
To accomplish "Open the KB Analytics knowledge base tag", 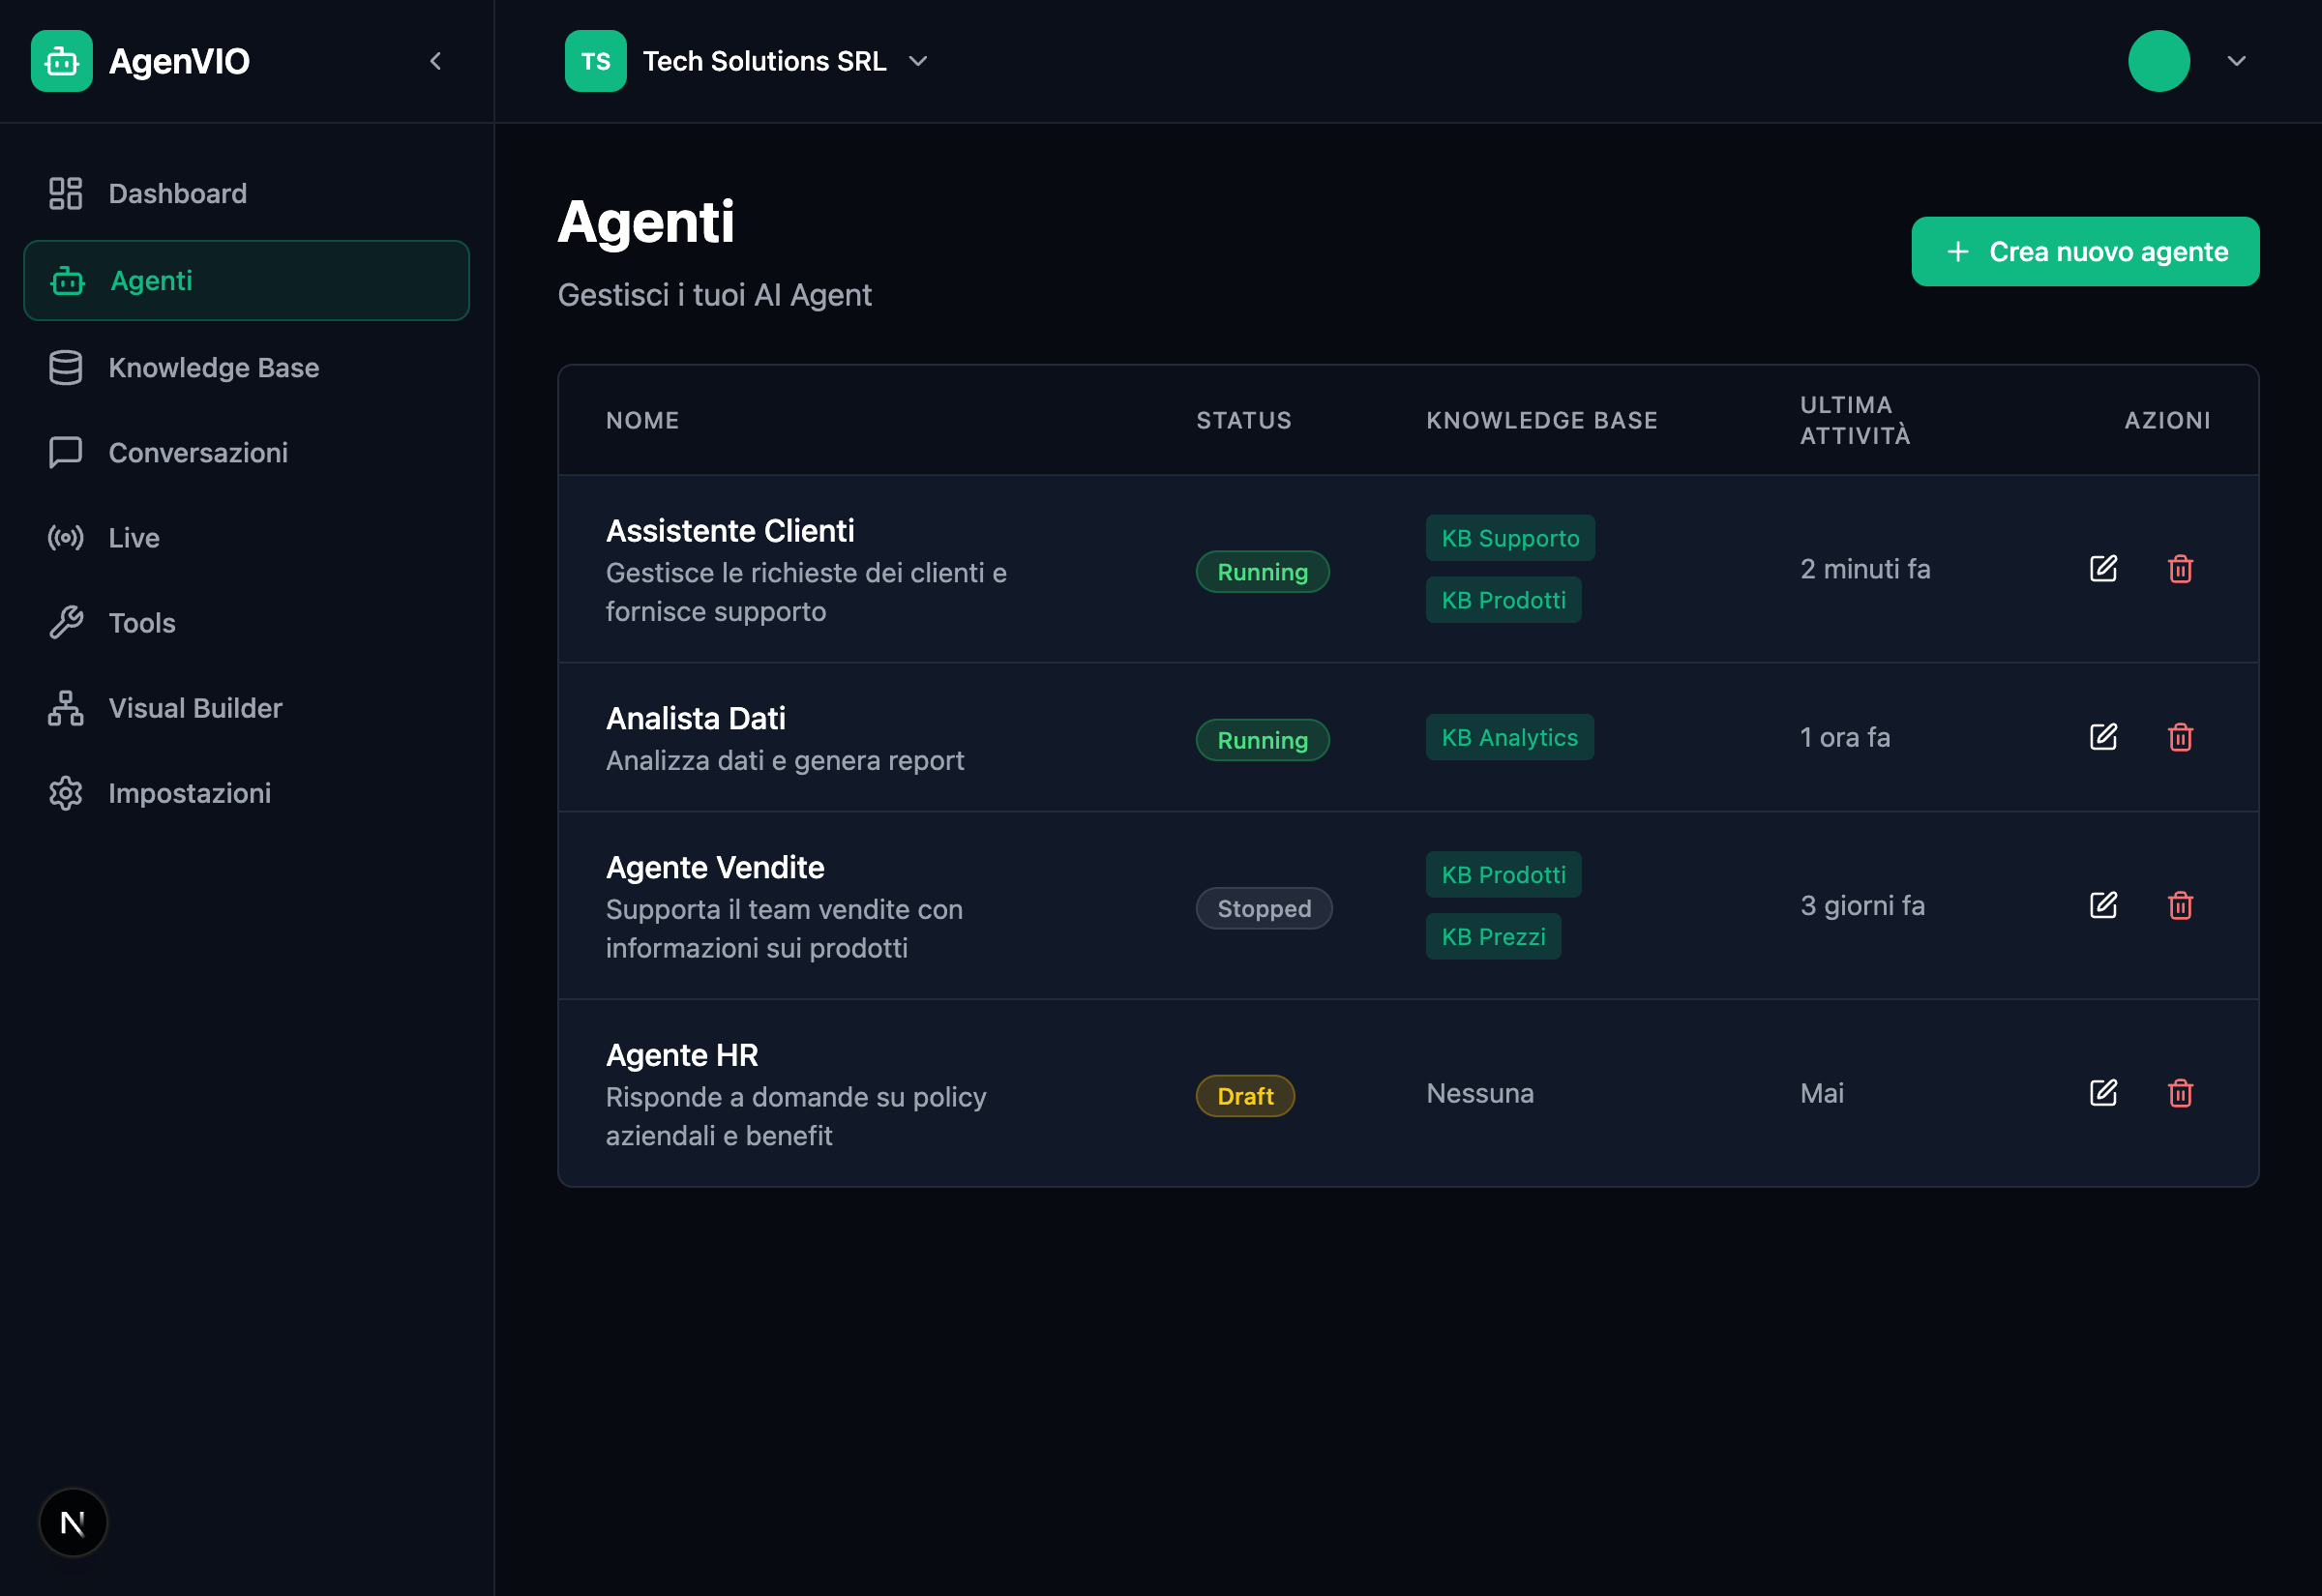I will coord(1509,737).
